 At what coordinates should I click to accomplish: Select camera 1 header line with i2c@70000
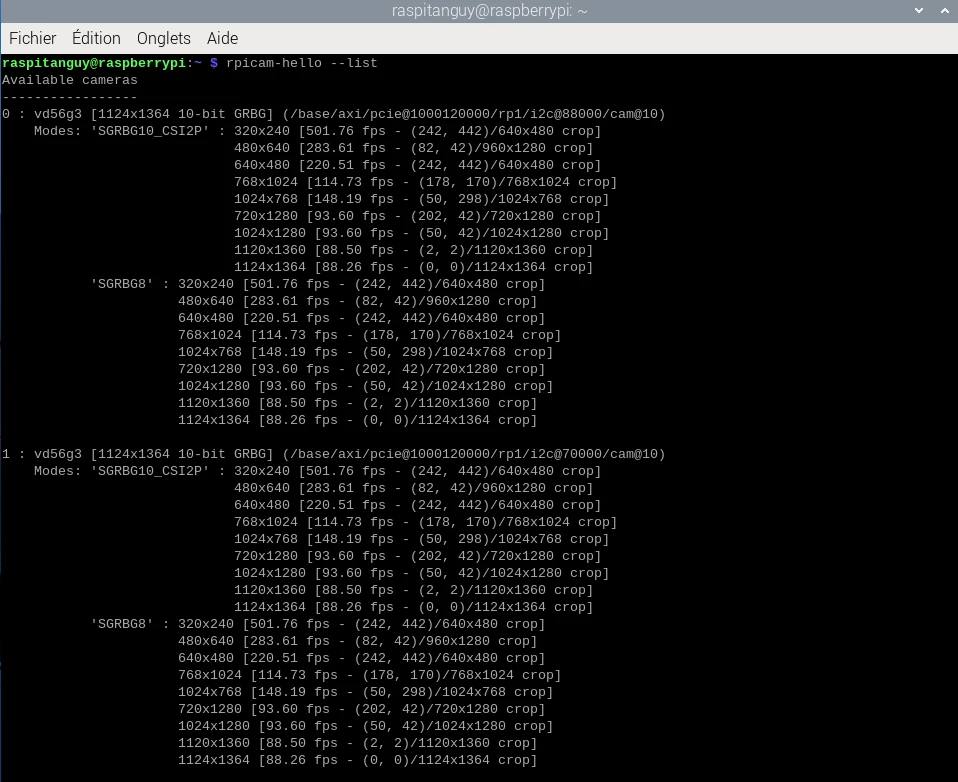(334, 454)
